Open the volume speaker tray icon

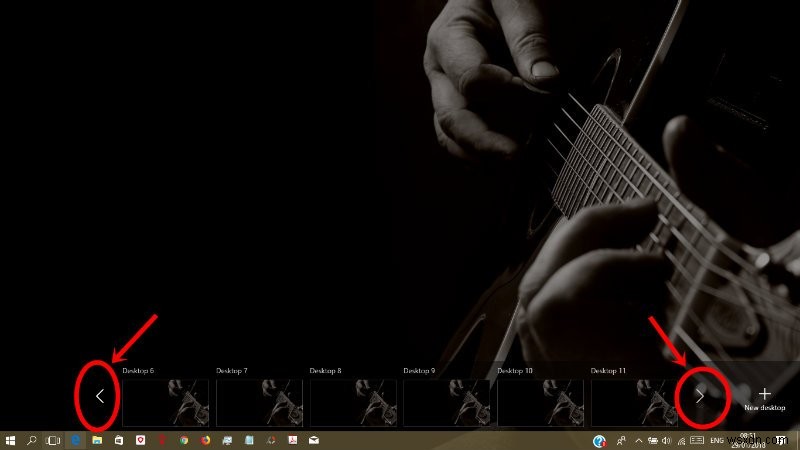pos(666,440)
